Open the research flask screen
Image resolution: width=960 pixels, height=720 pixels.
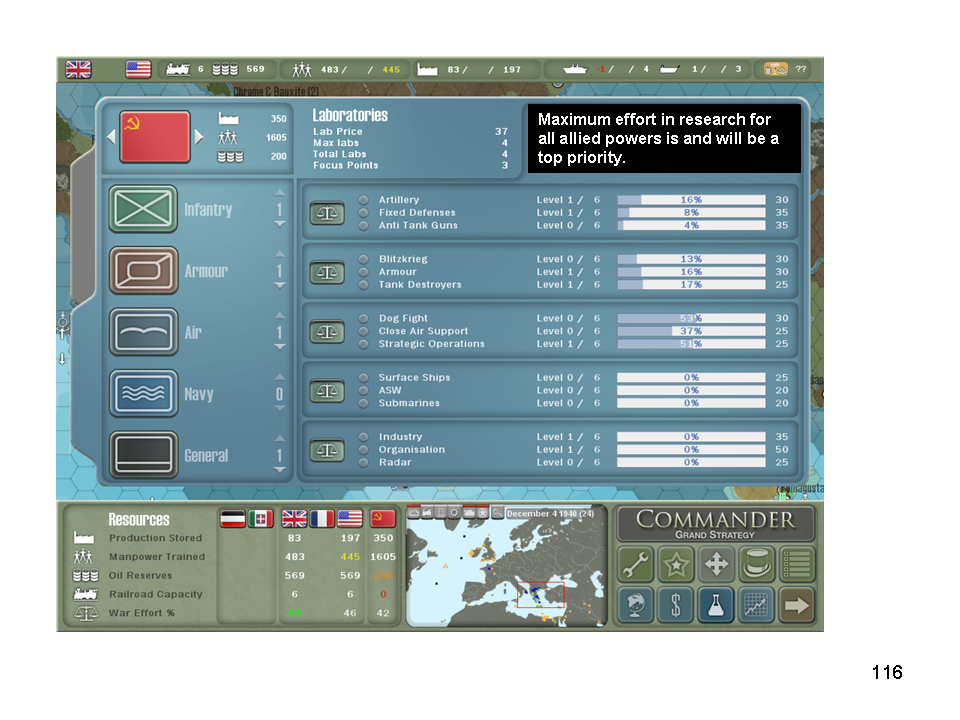(x=715, y=604)
